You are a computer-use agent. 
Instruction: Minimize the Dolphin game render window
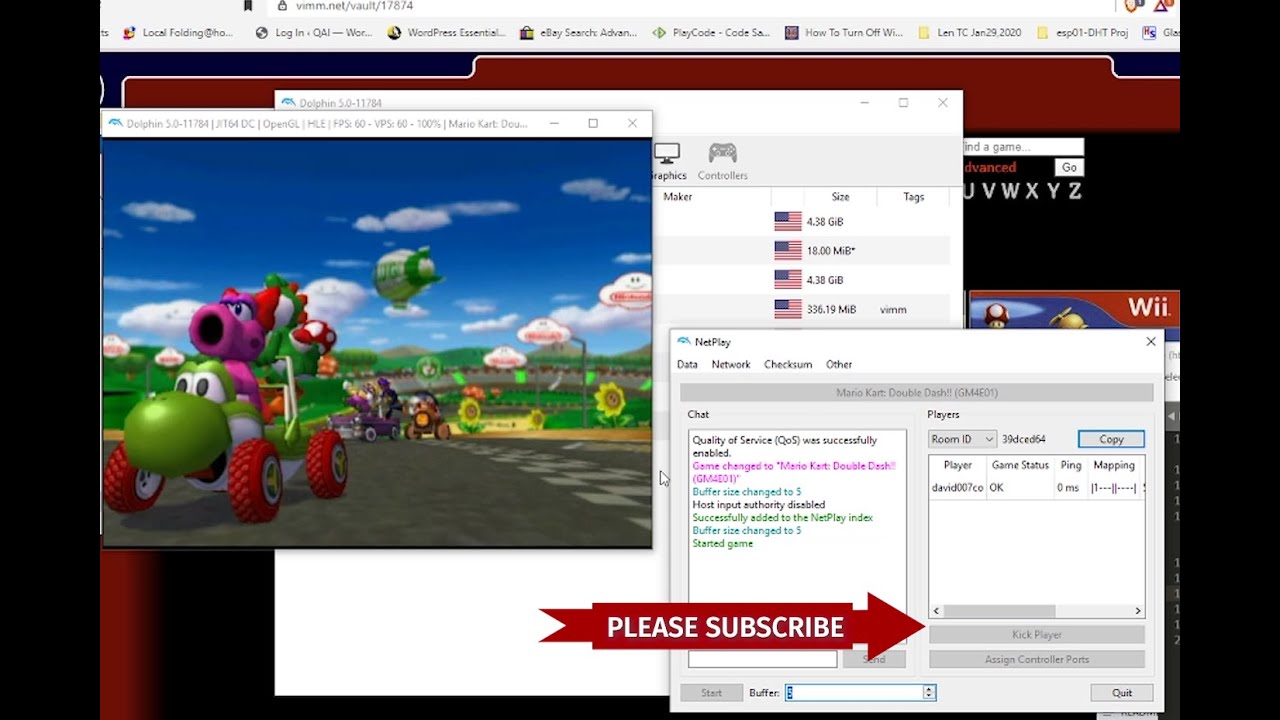pos(553,123)
